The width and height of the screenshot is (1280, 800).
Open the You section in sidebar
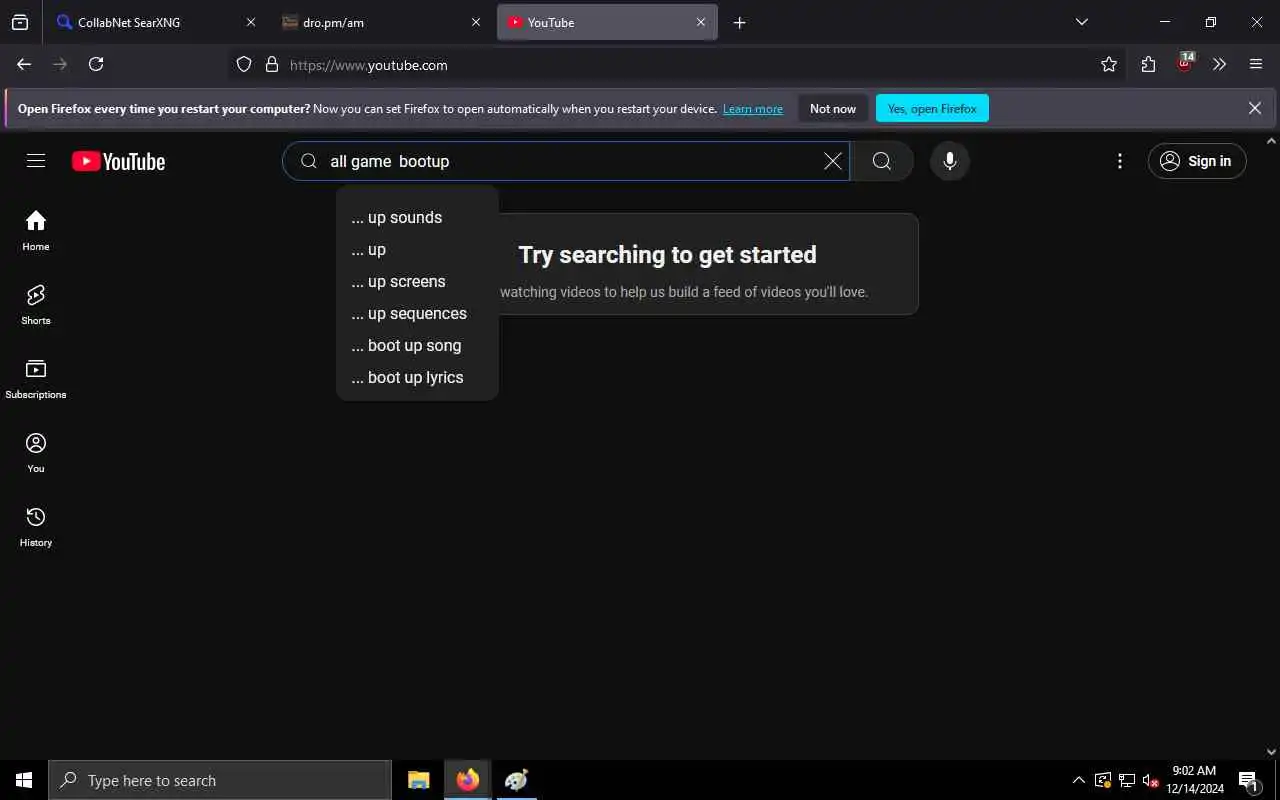click(x=36, y=452)
